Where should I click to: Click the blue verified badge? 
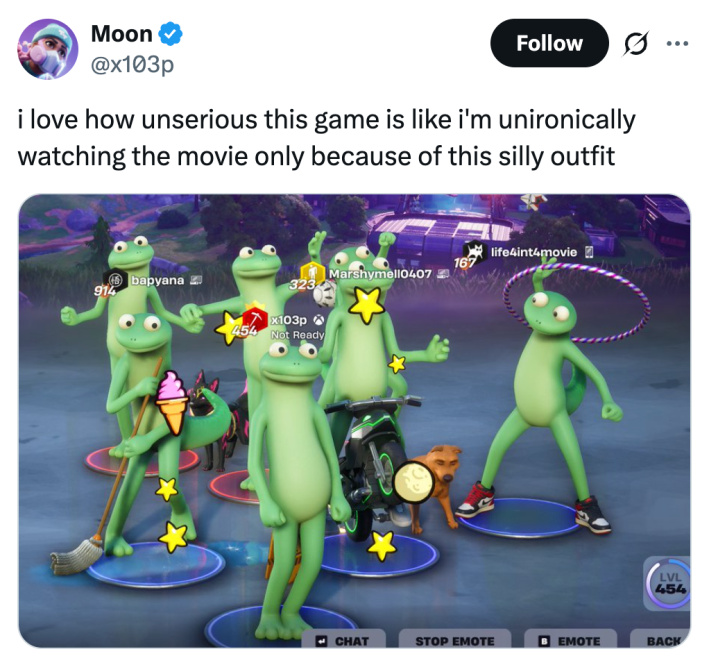(170, 34)
